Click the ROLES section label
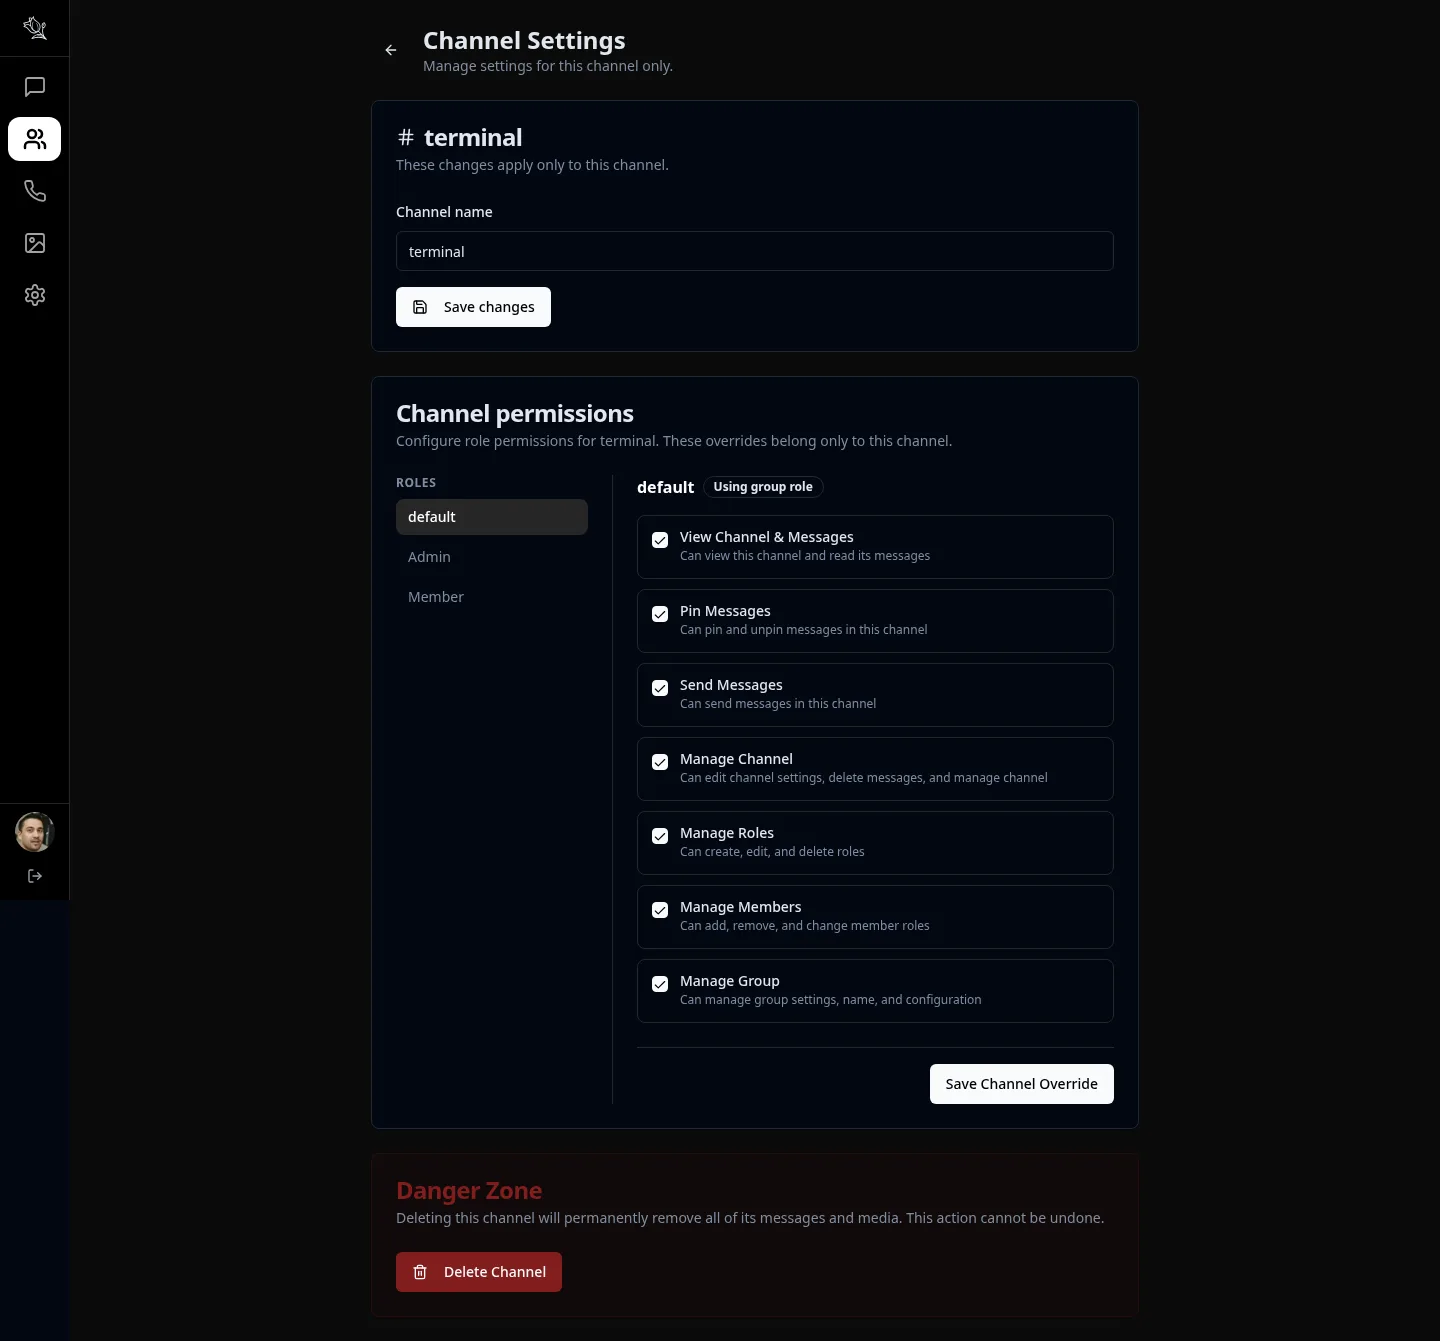The height and width of the screenshot is (1341, 1440). 416,483
